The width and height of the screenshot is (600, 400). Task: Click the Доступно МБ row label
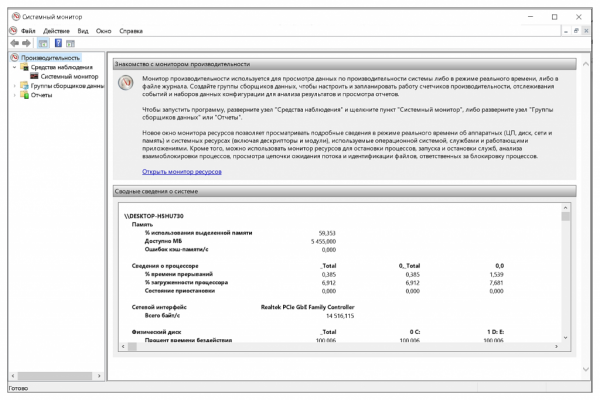[163, 241]
